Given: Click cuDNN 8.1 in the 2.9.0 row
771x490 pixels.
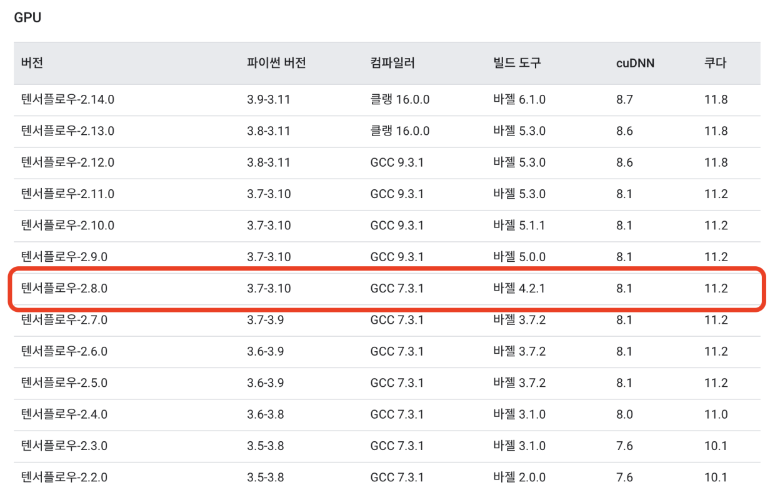Looking at the screenshot, I should (x=624, y=257).
